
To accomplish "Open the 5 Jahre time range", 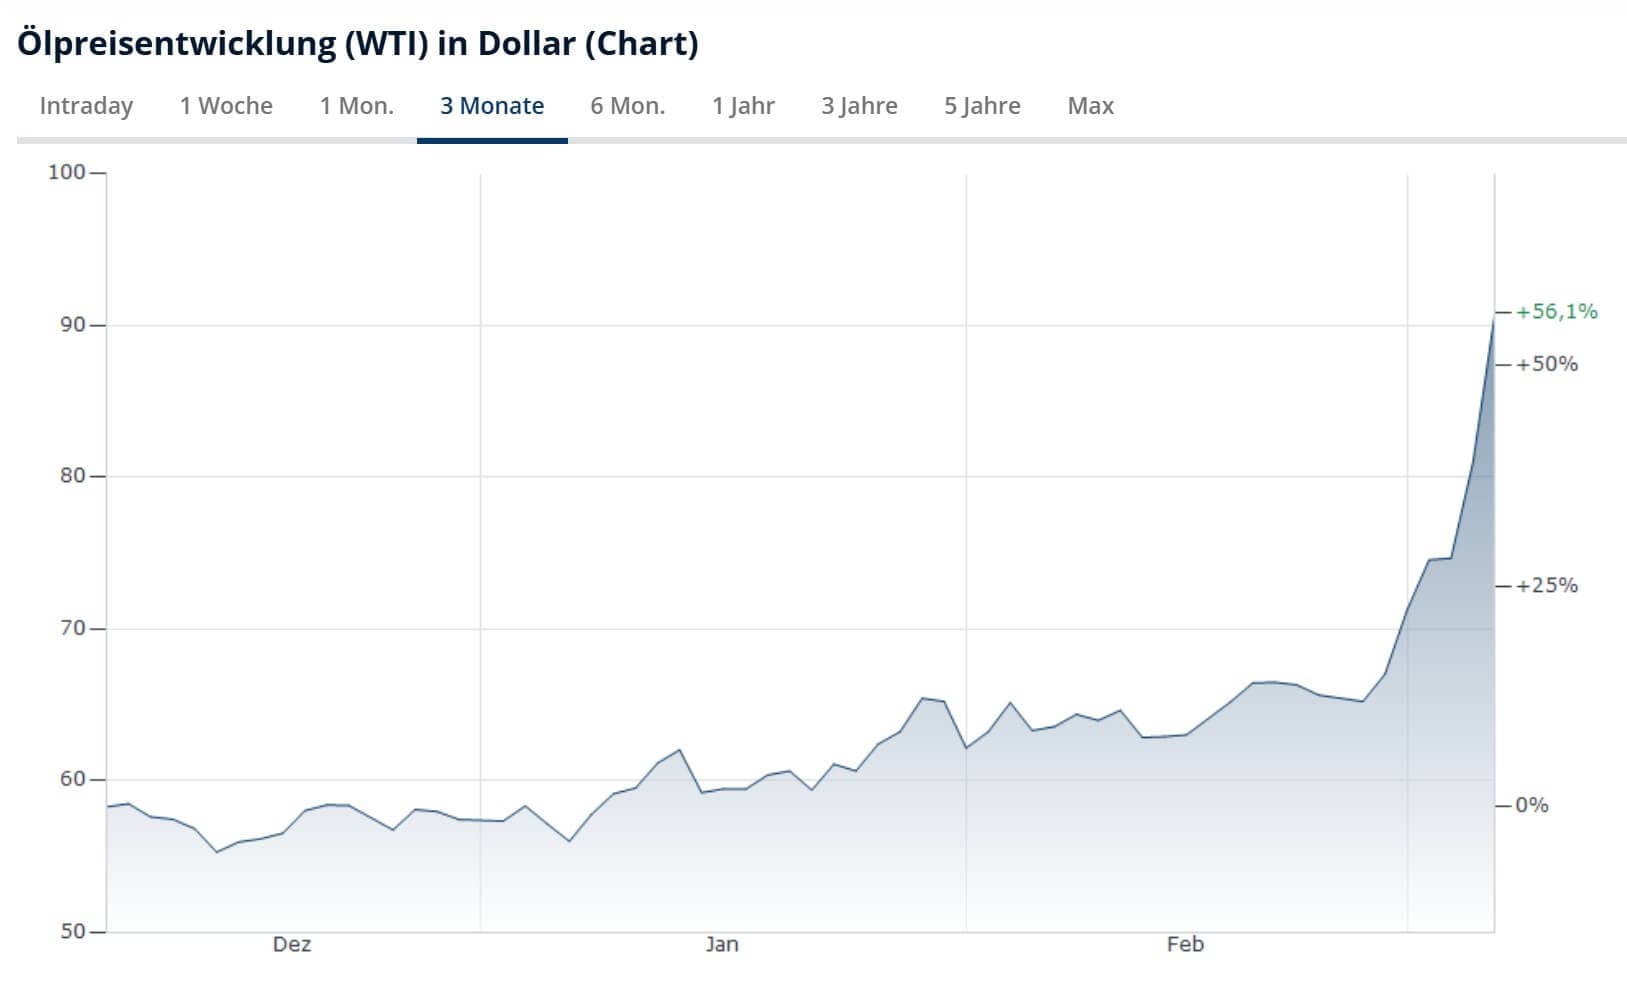I will tap(982, 106).
